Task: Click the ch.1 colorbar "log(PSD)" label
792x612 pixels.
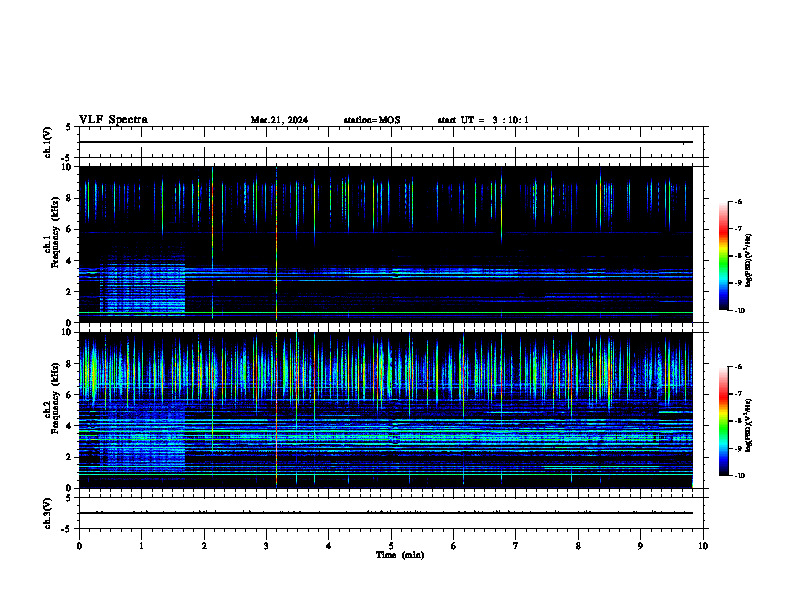Action: pos(748,260)
